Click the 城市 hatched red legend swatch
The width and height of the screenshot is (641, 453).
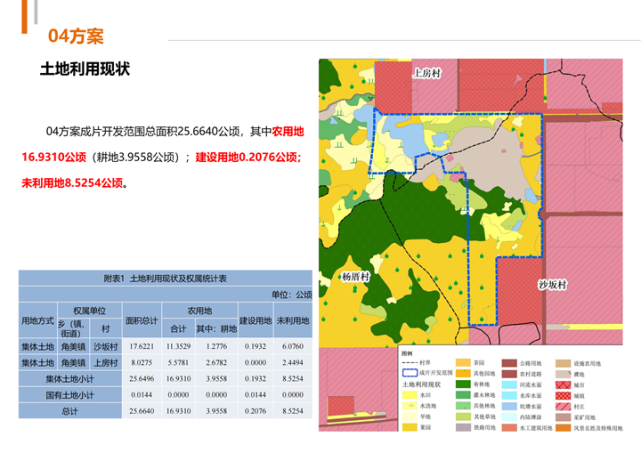563,385
